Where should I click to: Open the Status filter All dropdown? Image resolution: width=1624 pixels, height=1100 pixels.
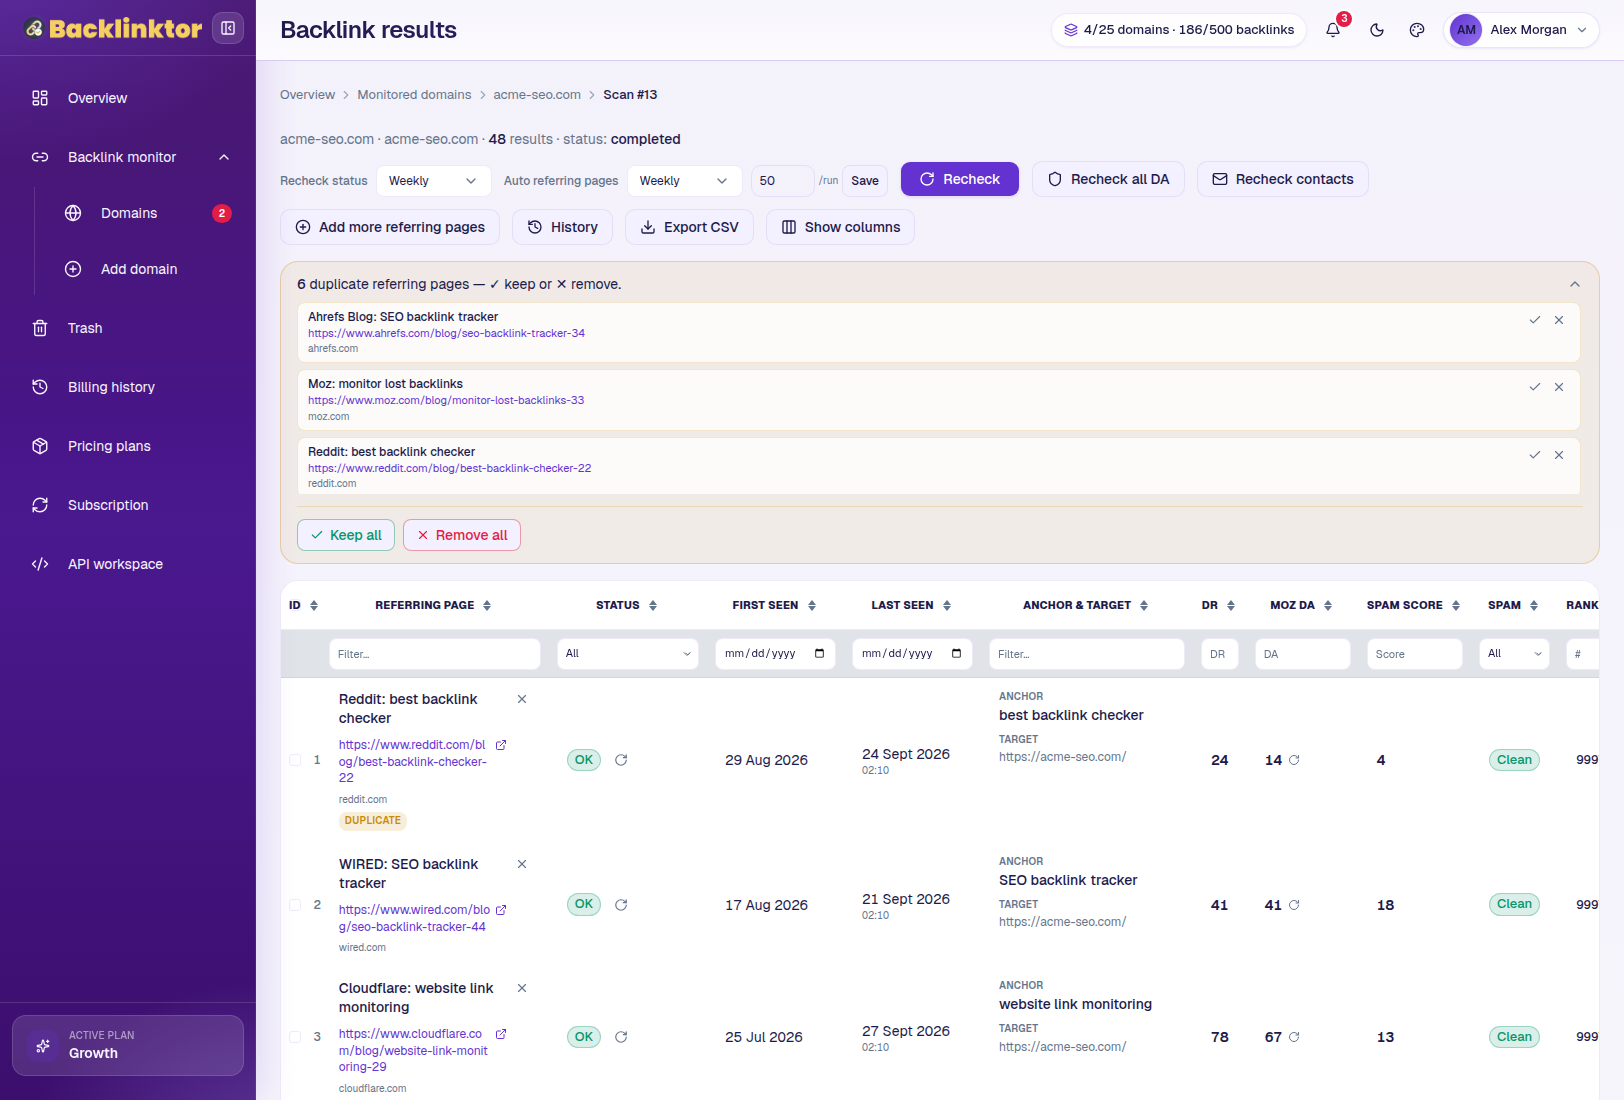coord(628,654)
